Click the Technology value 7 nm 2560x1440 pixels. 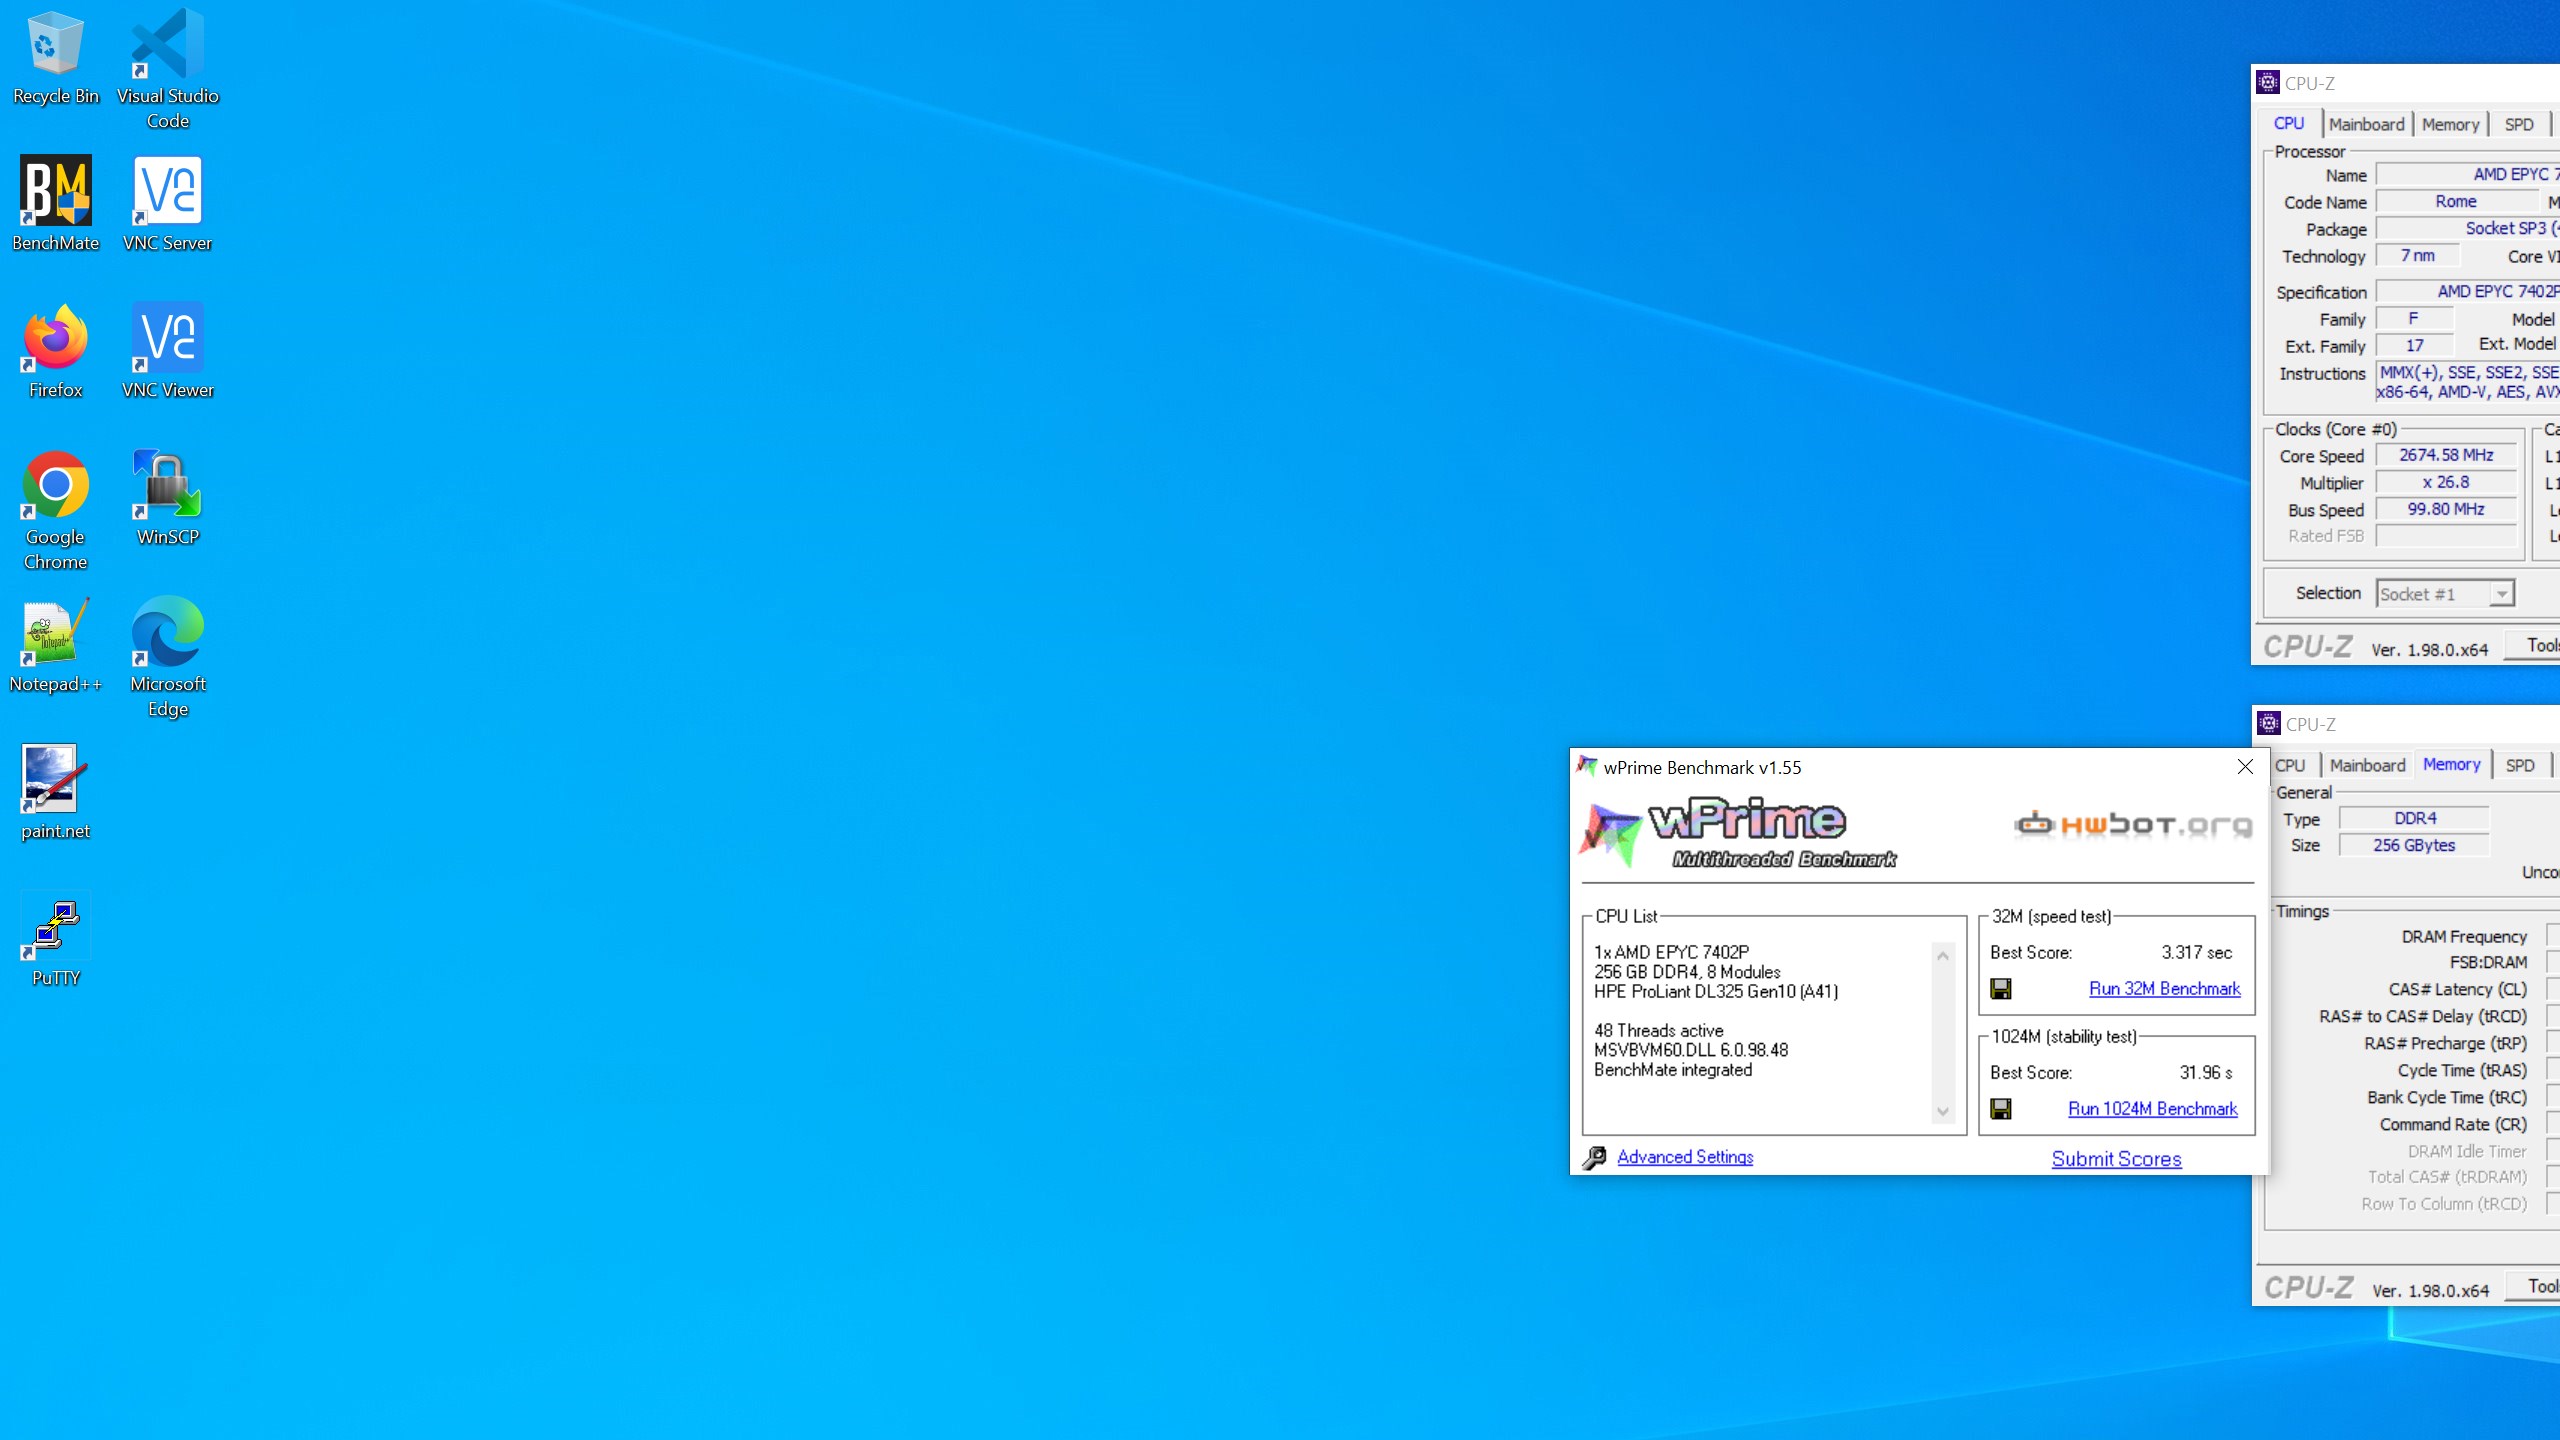(x=2417, y=255)
